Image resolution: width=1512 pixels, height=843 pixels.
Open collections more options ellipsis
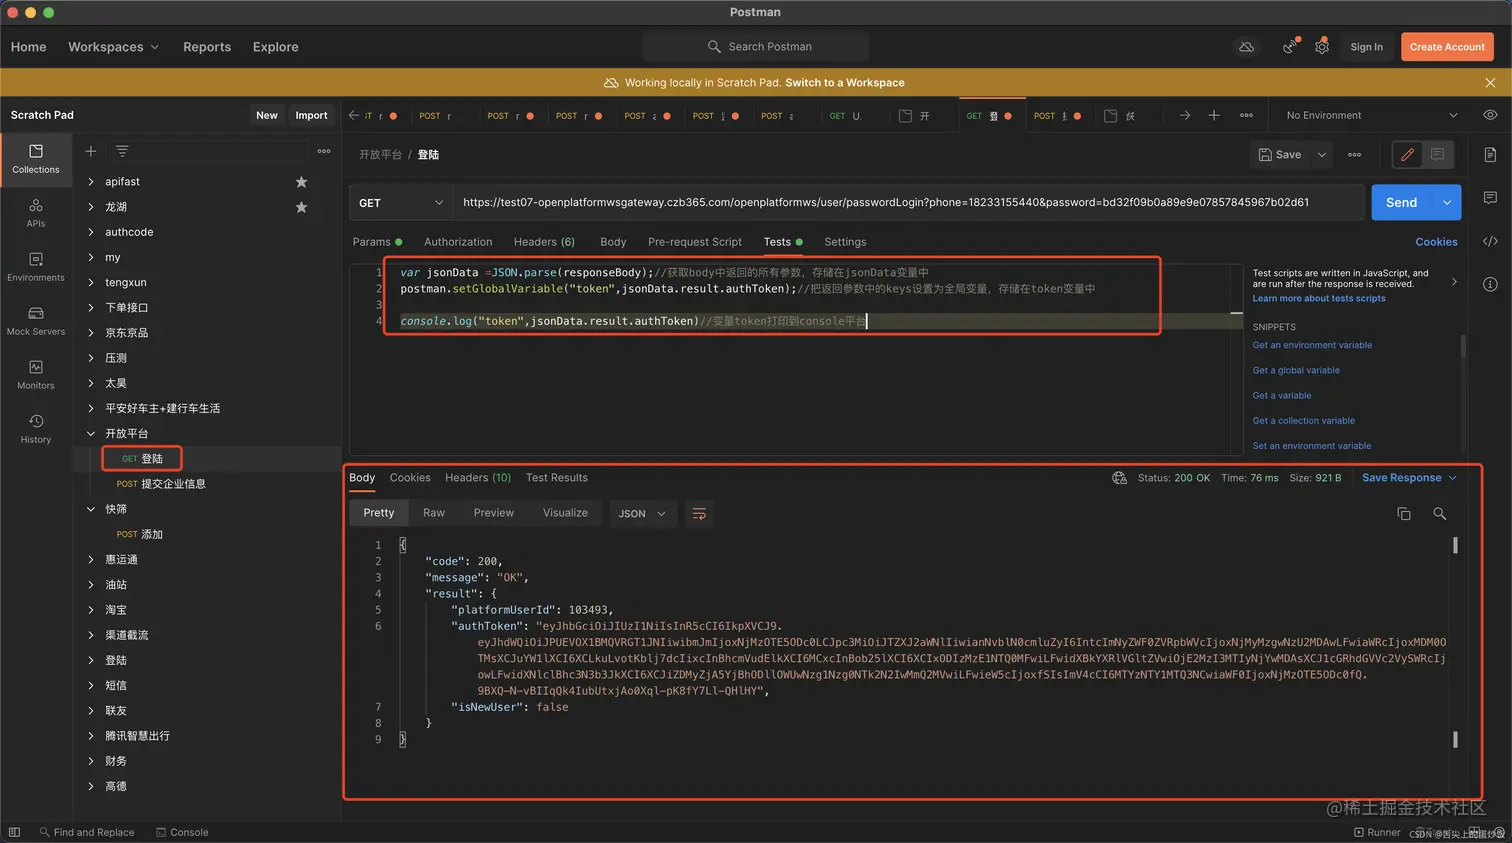click(x=324, y=151)
